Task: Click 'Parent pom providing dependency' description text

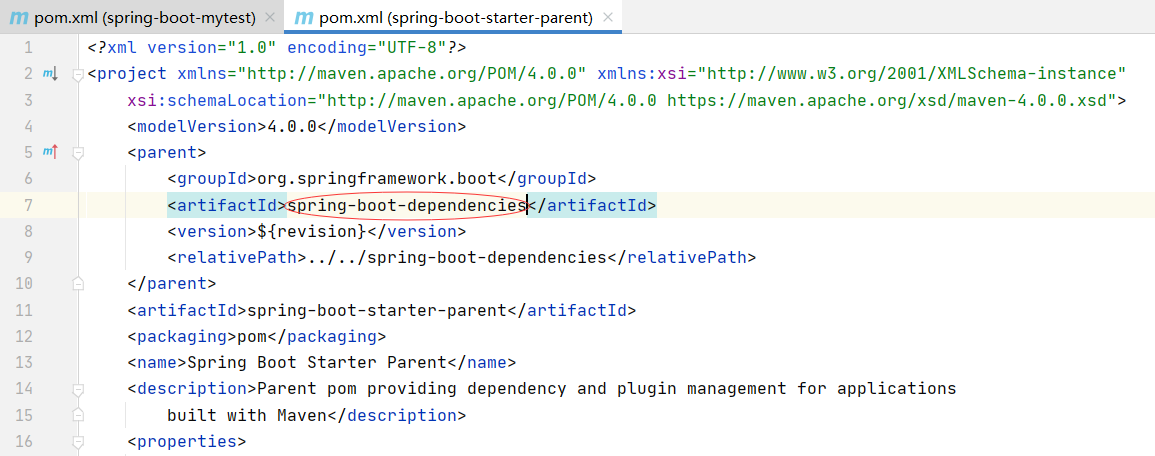Action: pos(411,389)
